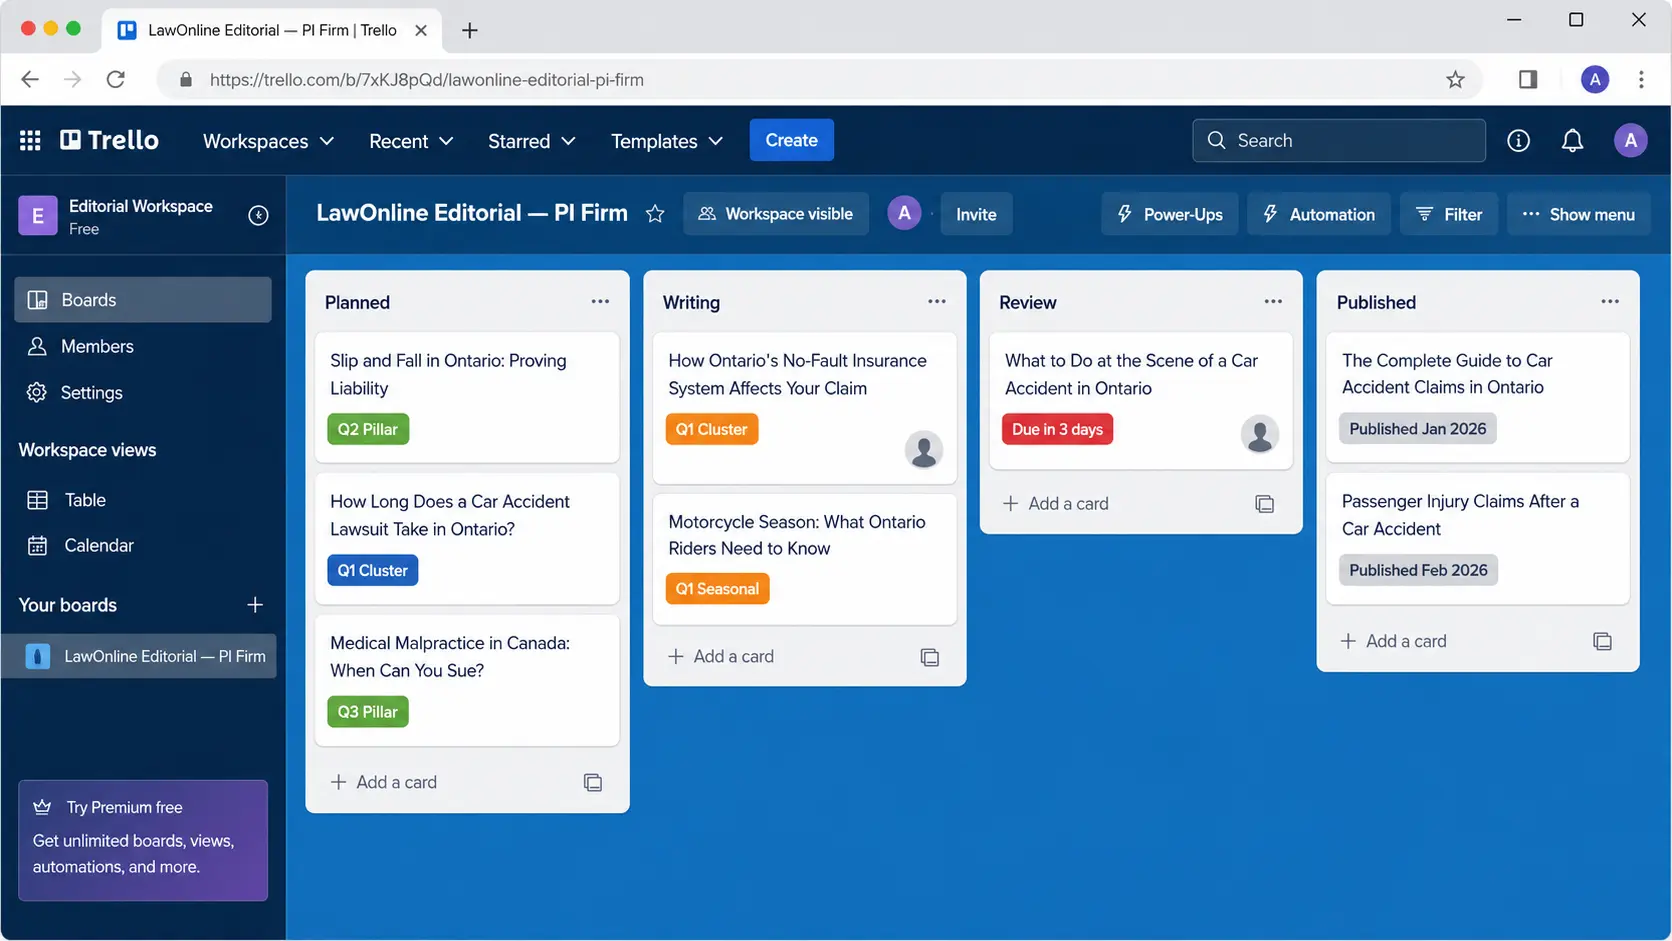Open the Automation menu
The image size is (1672, 941).
pos(1319,214)
